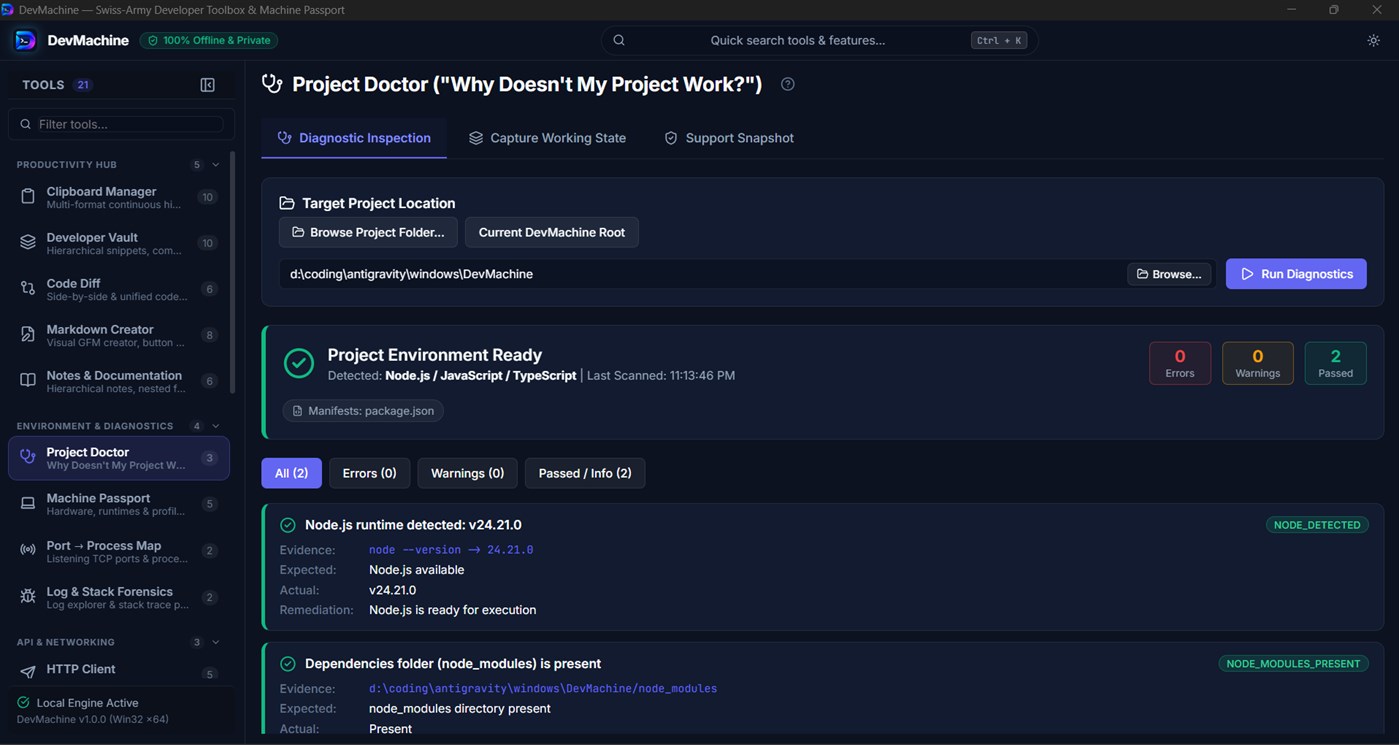1399x745 pixels.
Task: Open Markdown Creator tool
Action: (119, 335)
